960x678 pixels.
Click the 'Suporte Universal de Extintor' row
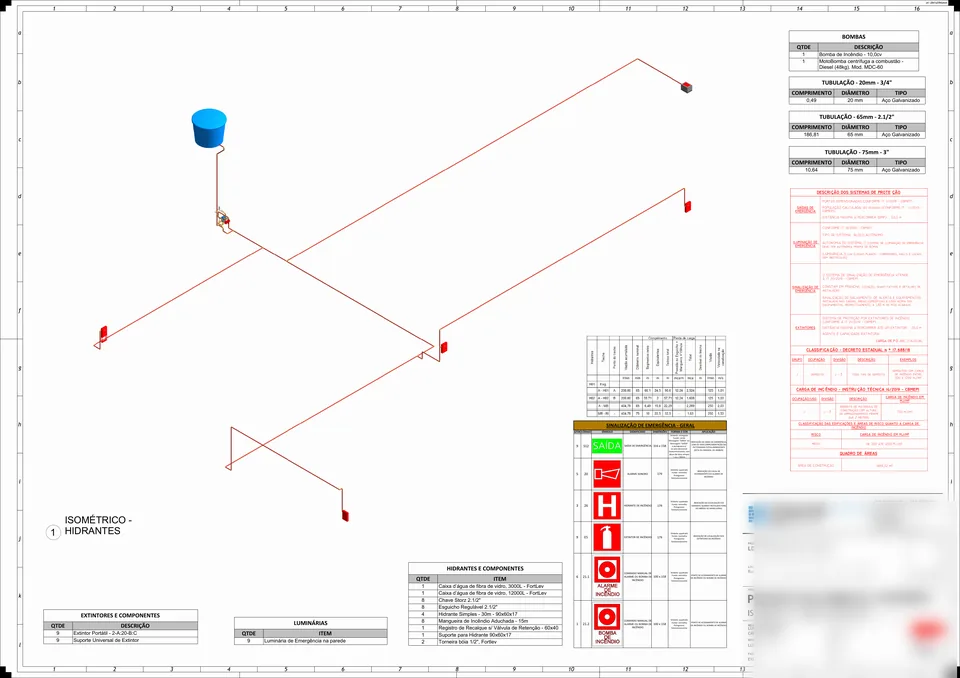121,641
